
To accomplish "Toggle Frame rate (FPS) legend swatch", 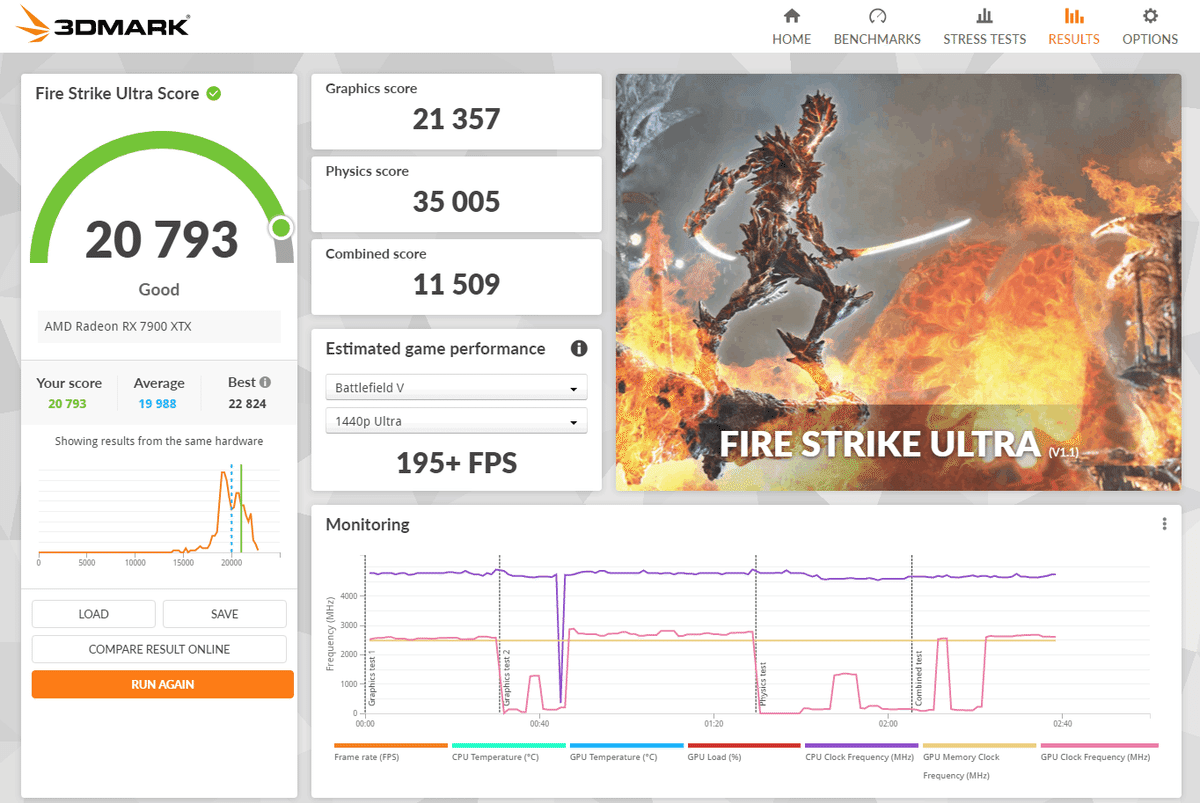I will pyautogui.click(x=391, y=745).
